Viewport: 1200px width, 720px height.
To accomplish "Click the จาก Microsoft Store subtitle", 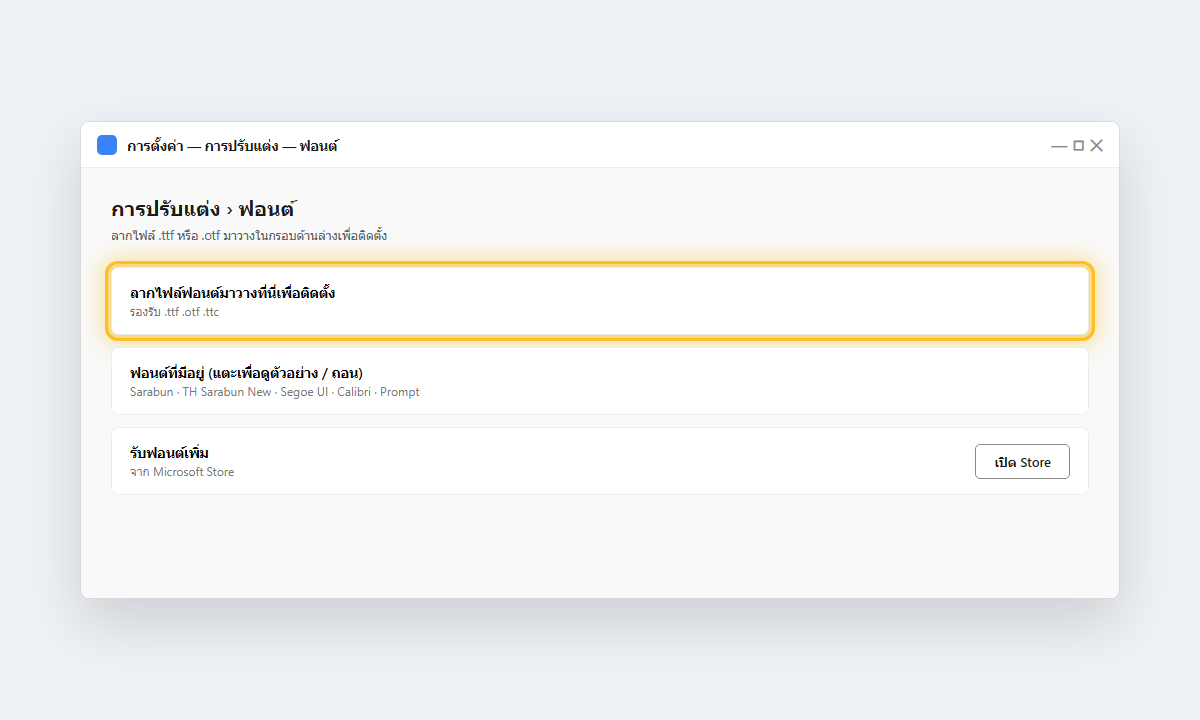I will pyautogui.click(x=182, y=472).
